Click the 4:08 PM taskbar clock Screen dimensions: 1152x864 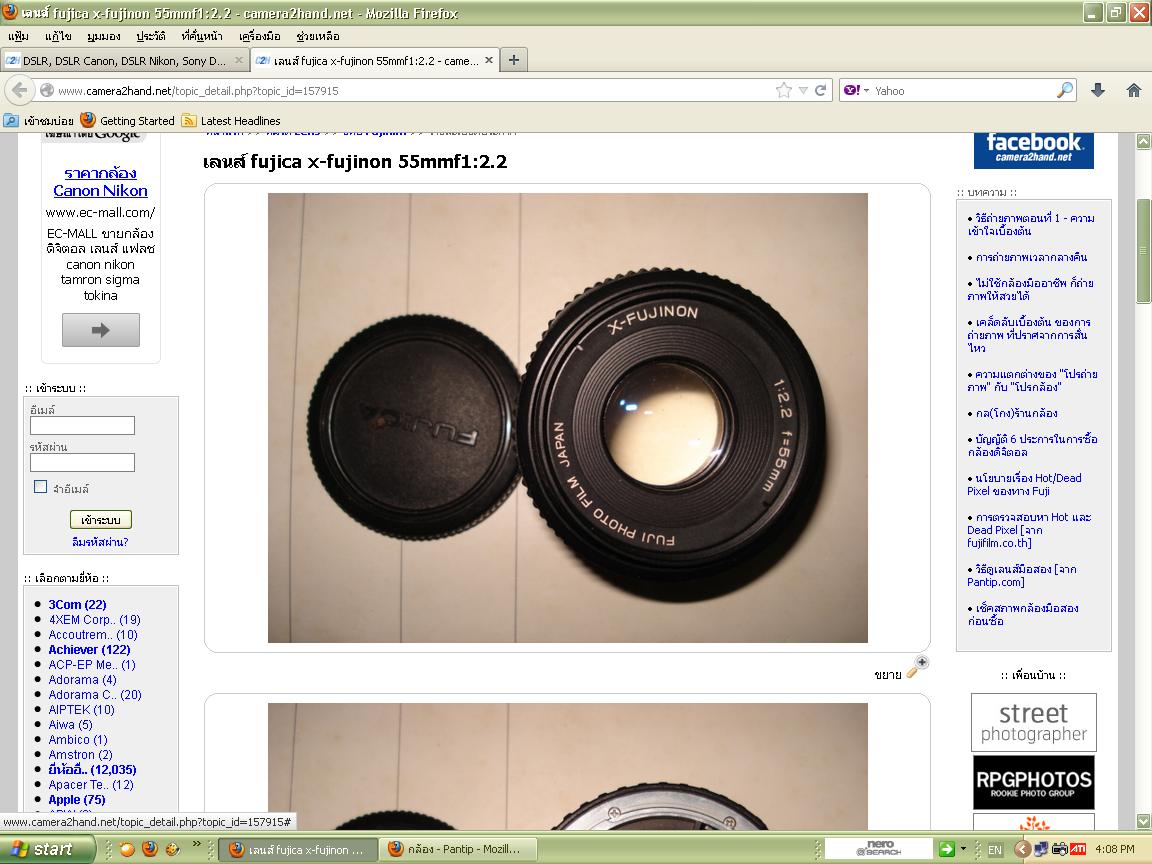1115,849
